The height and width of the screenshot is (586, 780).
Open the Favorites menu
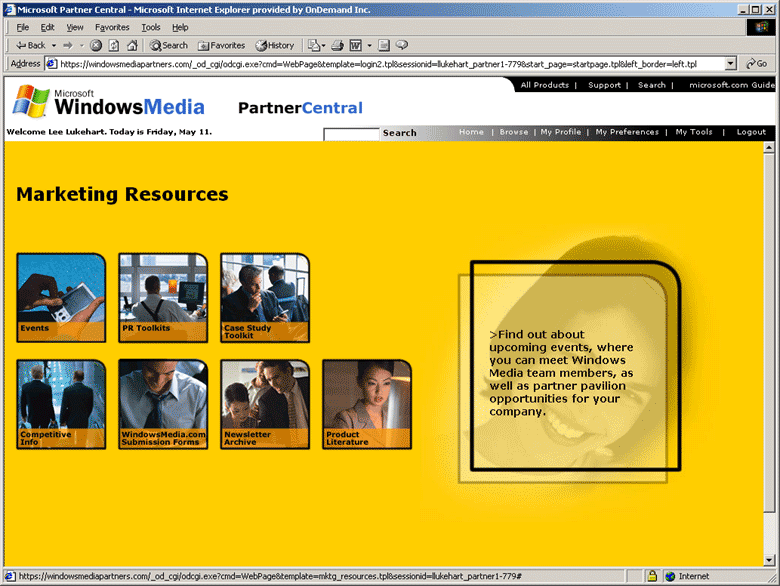coord(112,27)
